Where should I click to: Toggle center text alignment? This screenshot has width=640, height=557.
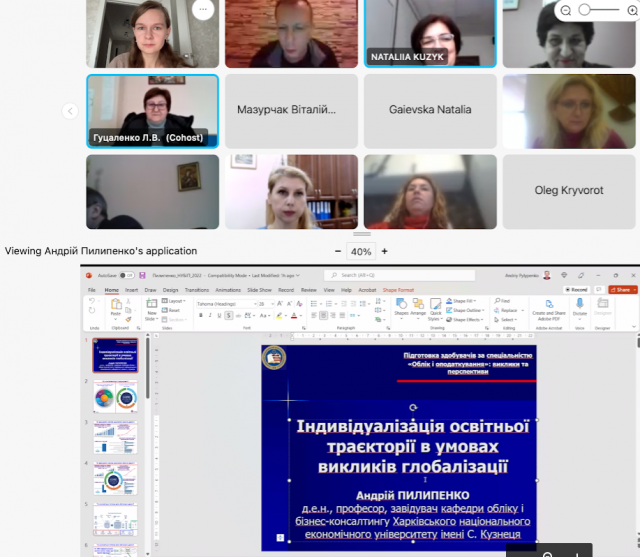coord(324,315)
